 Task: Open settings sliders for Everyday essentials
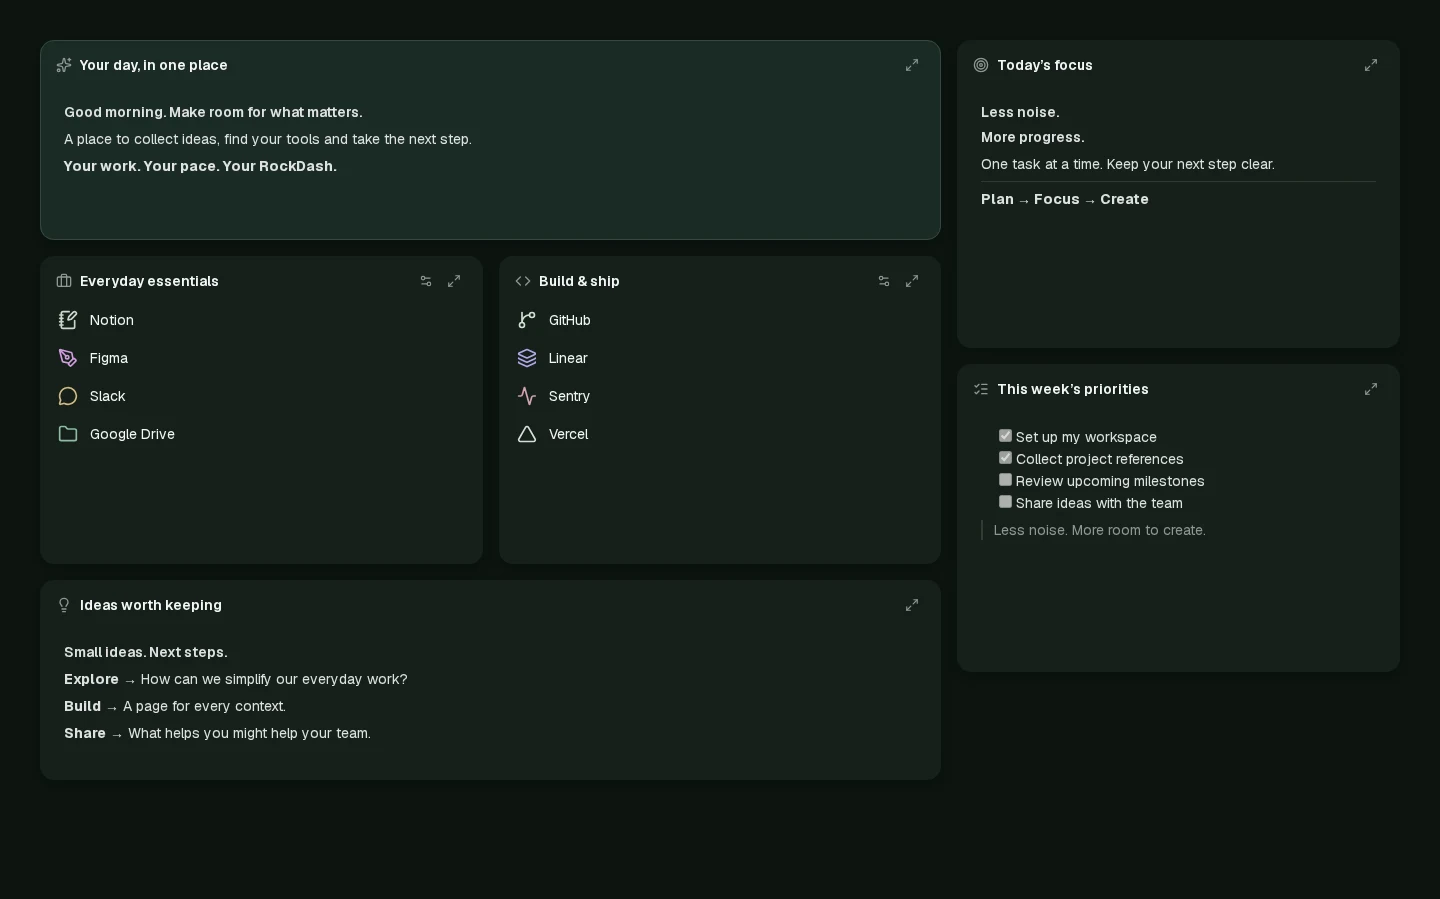(x=426, y=281)
